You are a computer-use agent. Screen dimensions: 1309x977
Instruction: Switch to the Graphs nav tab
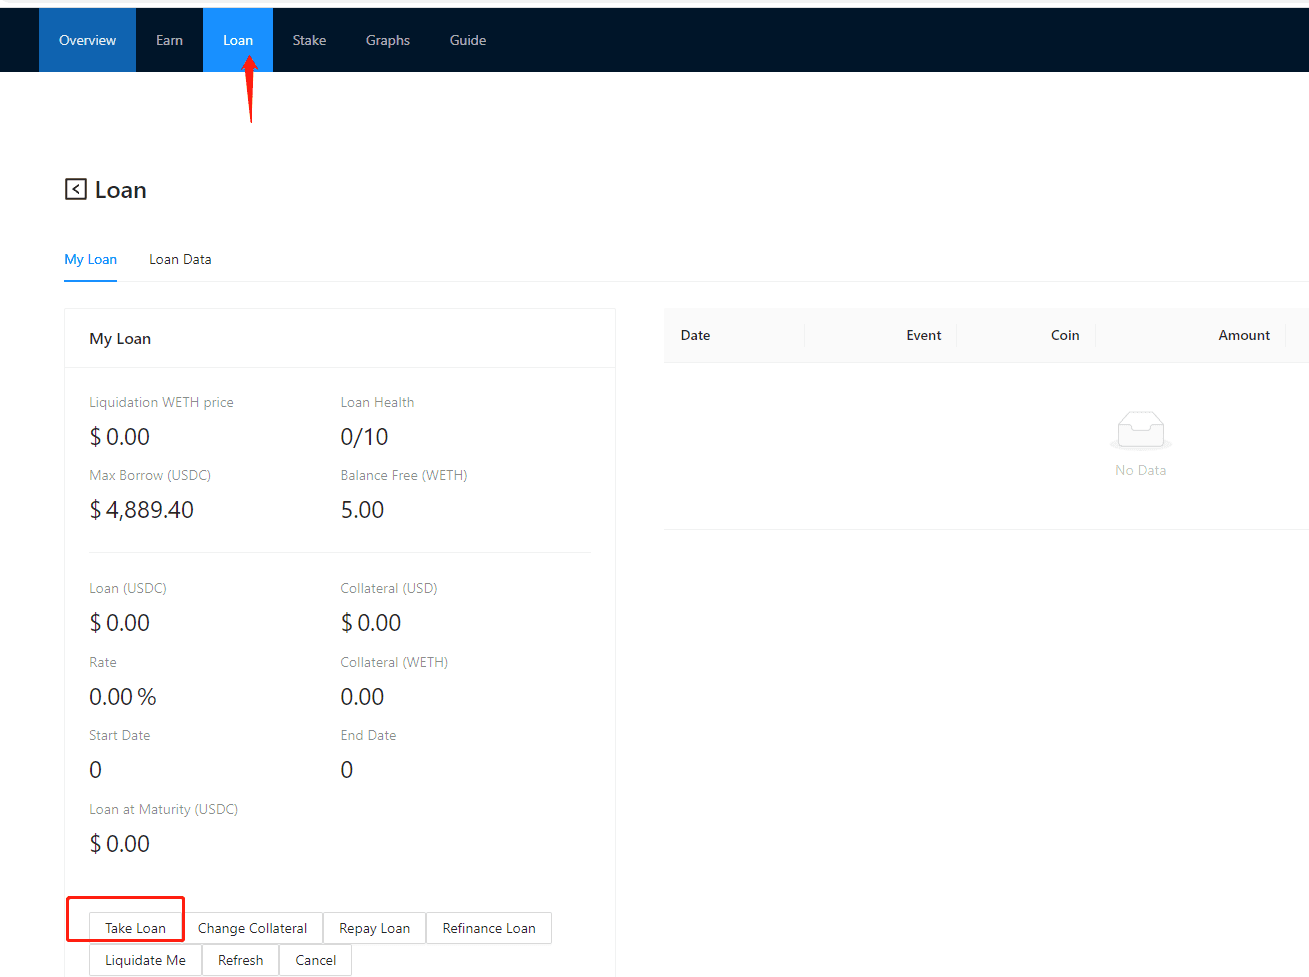coord(388,40)
